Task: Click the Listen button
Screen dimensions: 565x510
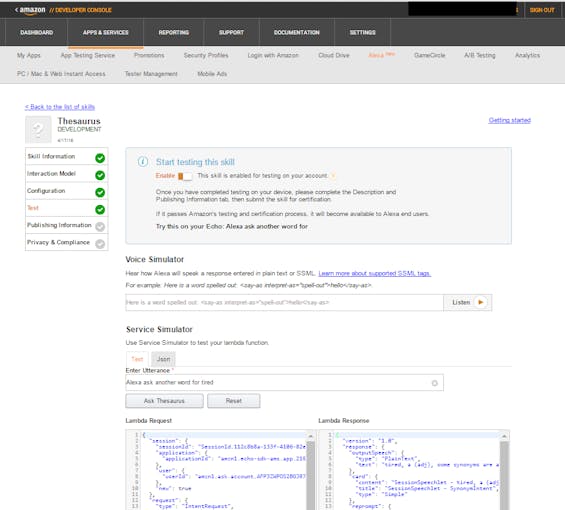Action: click(x=467, y=302)
